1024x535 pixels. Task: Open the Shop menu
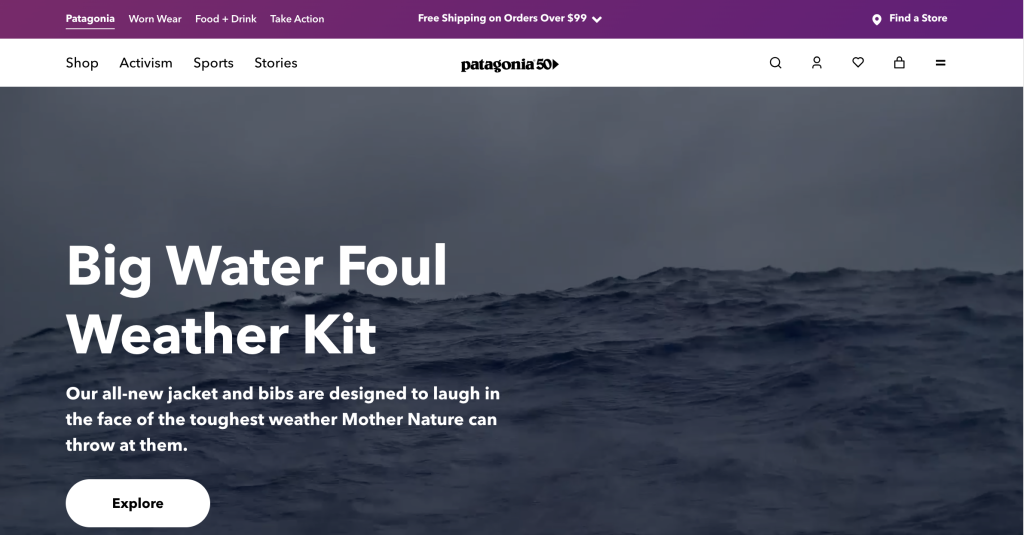pos(82,63)
